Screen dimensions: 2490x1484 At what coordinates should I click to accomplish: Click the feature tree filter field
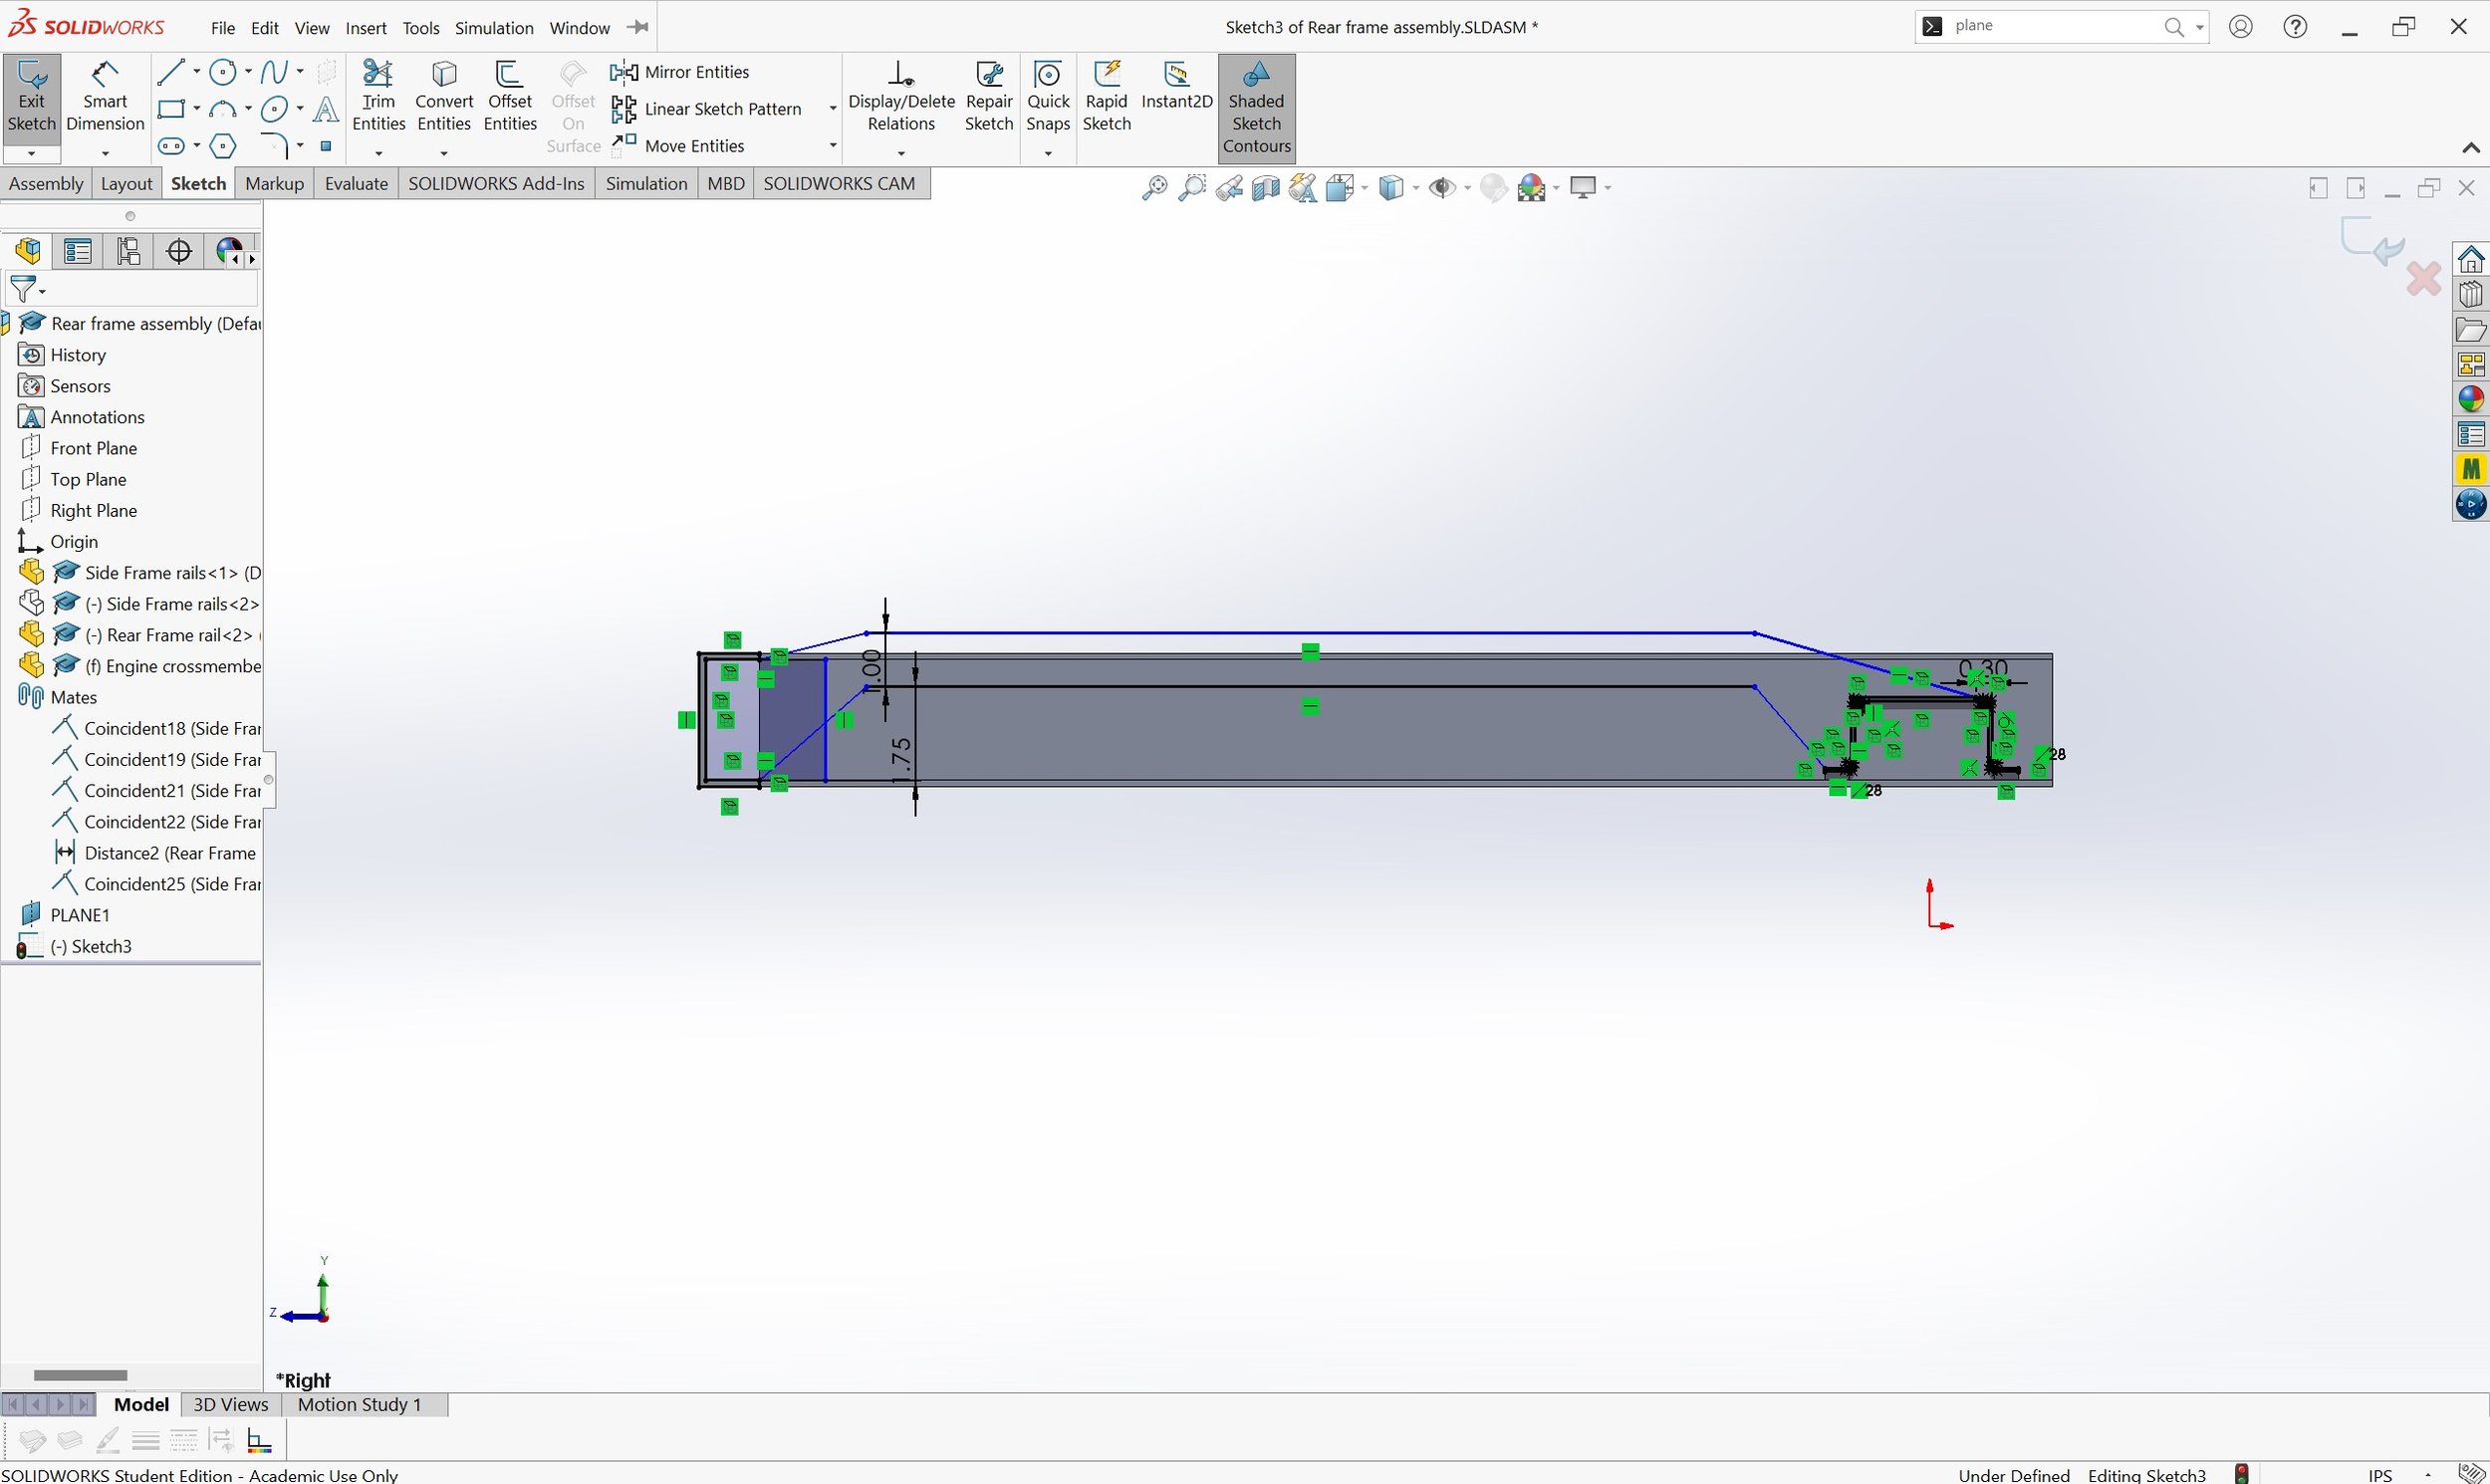pyautogui.click(x=131, y=290)
